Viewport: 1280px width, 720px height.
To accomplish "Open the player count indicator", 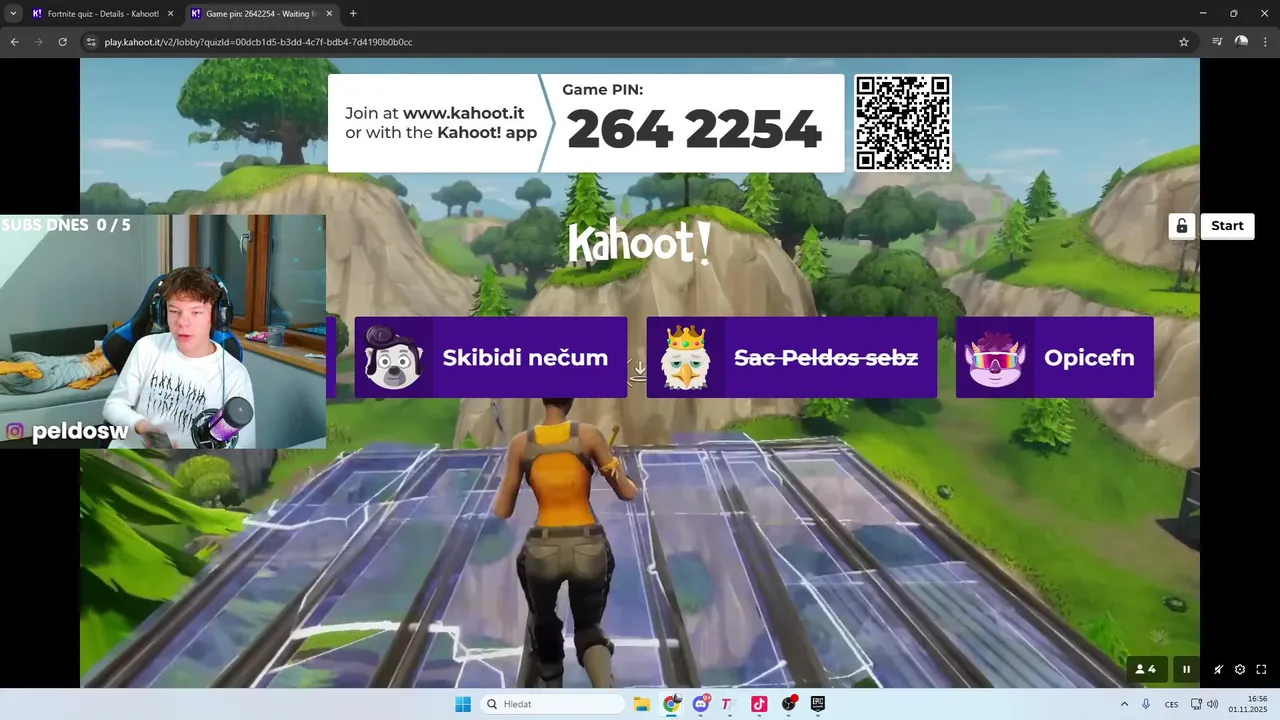I will pos(1146,670).
